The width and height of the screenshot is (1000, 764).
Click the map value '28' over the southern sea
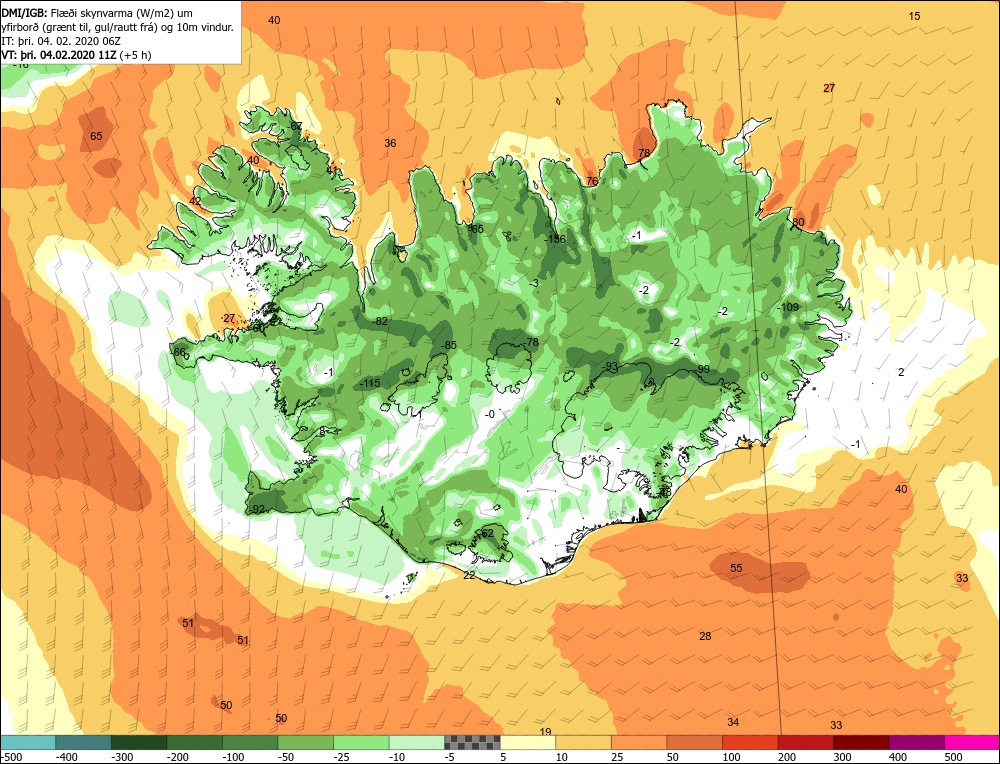click(x=705, y=636)
